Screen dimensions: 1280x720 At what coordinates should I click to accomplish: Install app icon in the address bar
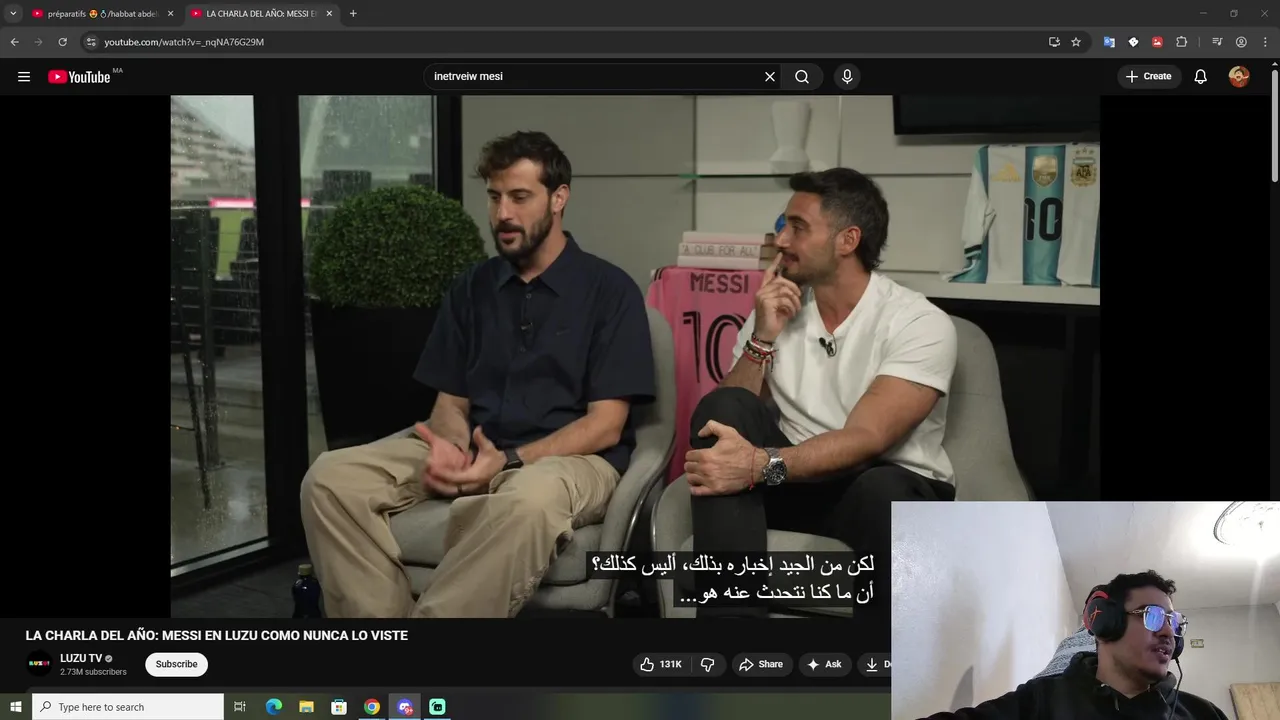pos(1054,42)
